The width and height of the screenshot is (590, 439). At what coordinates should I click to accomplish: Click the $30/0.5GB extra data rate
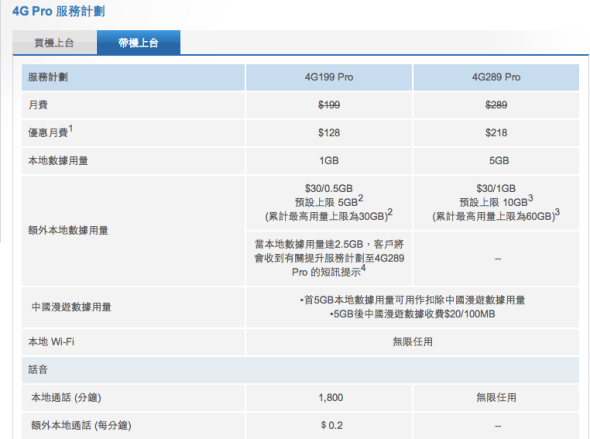coord(329,188)
